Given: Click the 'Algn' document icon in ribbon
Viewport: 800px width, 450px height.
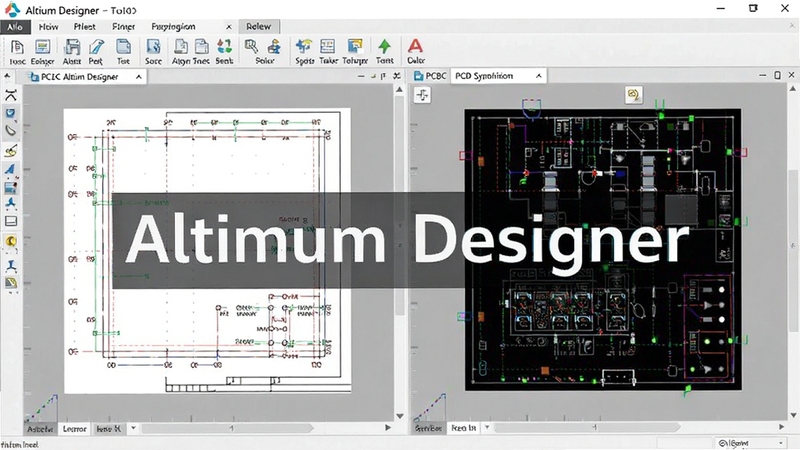Looking at the screenshot, I should pos(181,47).
